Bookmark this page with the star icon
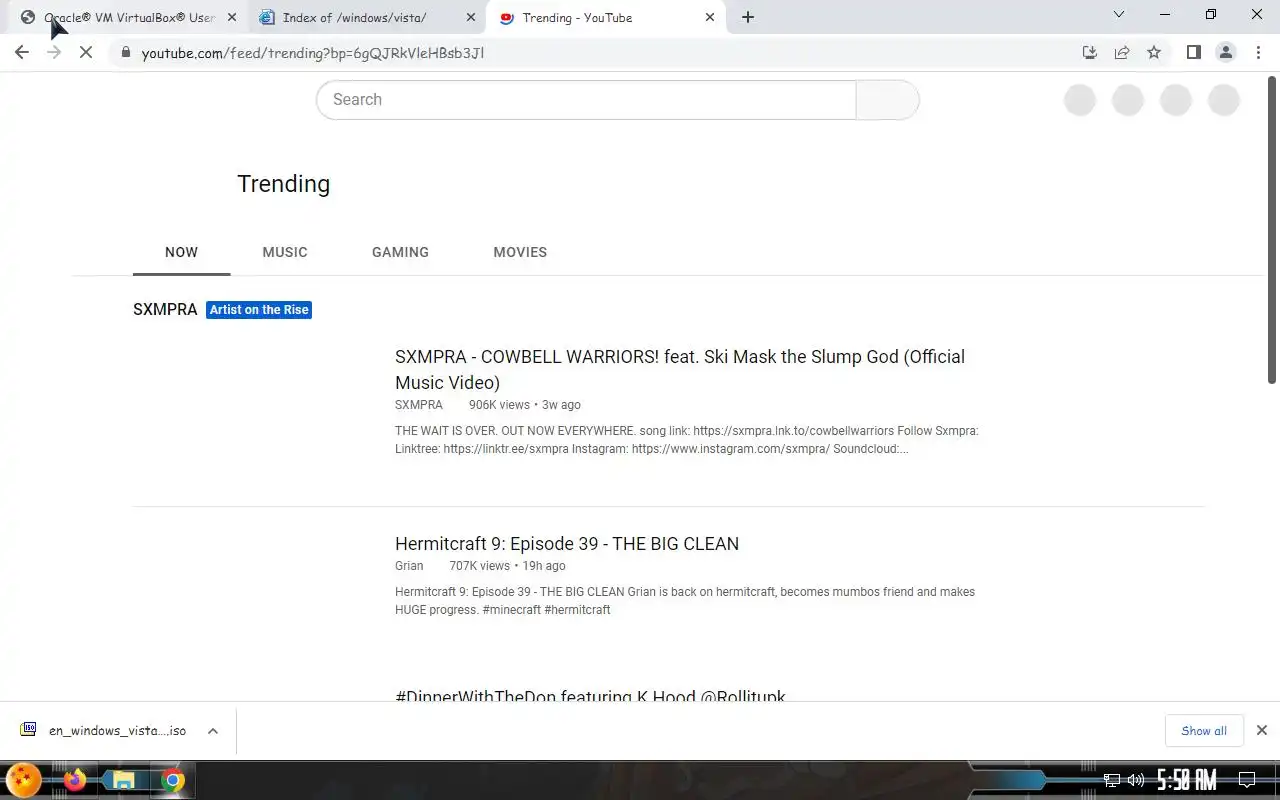The image size is (1280, 800). point(1154,52)
